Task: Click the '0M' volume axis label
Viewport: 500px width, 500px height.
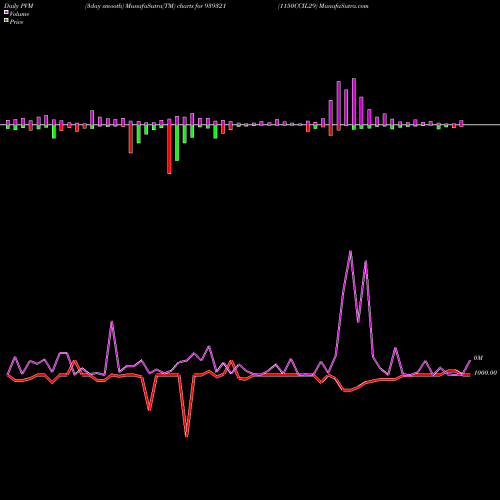Action: pyautogui.click(x=478, y=358)
